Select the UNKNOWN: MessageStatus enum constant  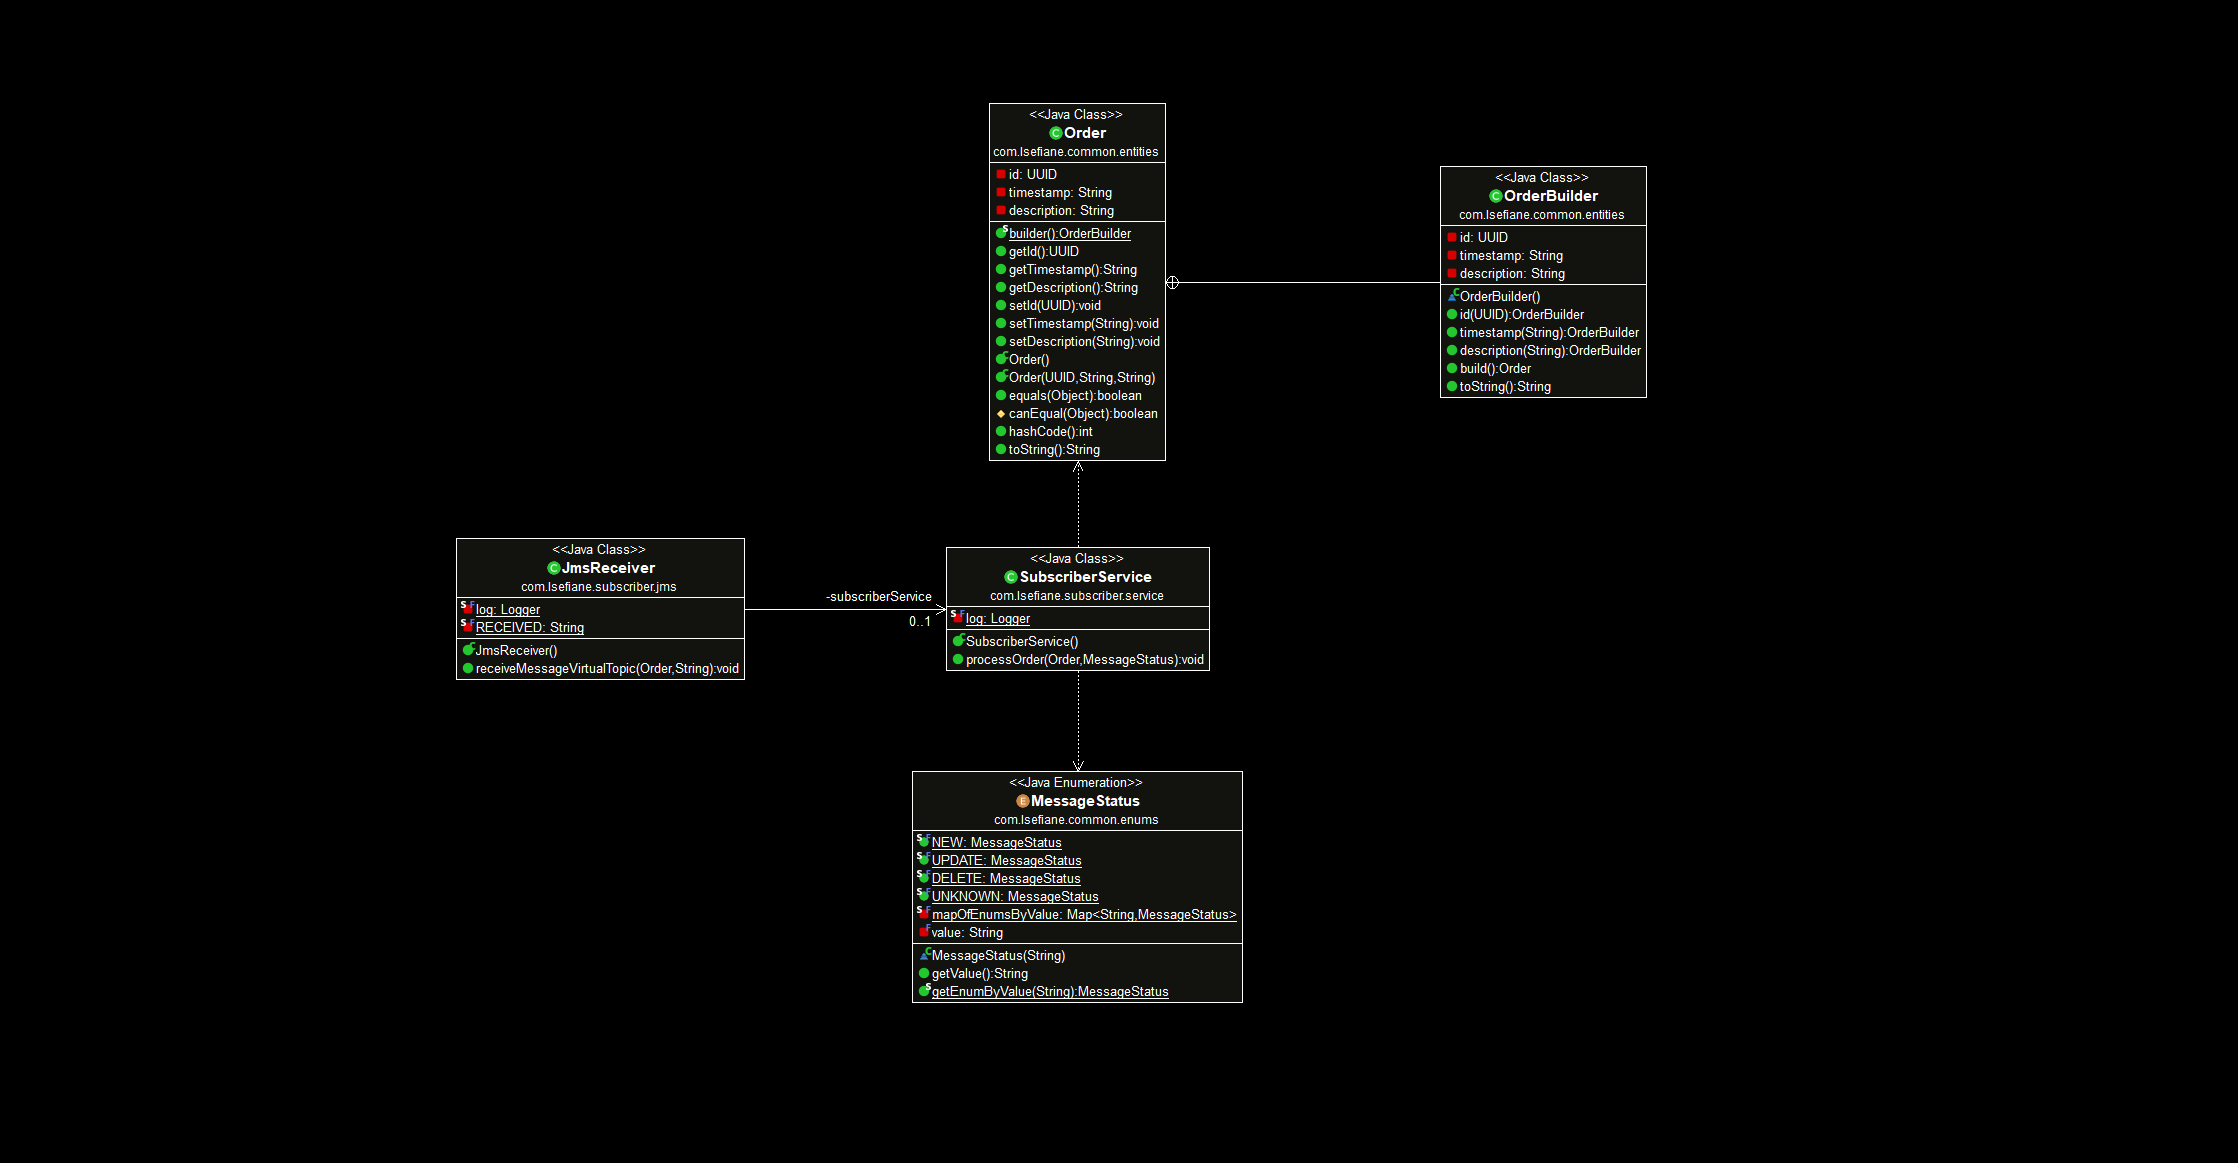pyautogui.click(x=1014, y=897)
